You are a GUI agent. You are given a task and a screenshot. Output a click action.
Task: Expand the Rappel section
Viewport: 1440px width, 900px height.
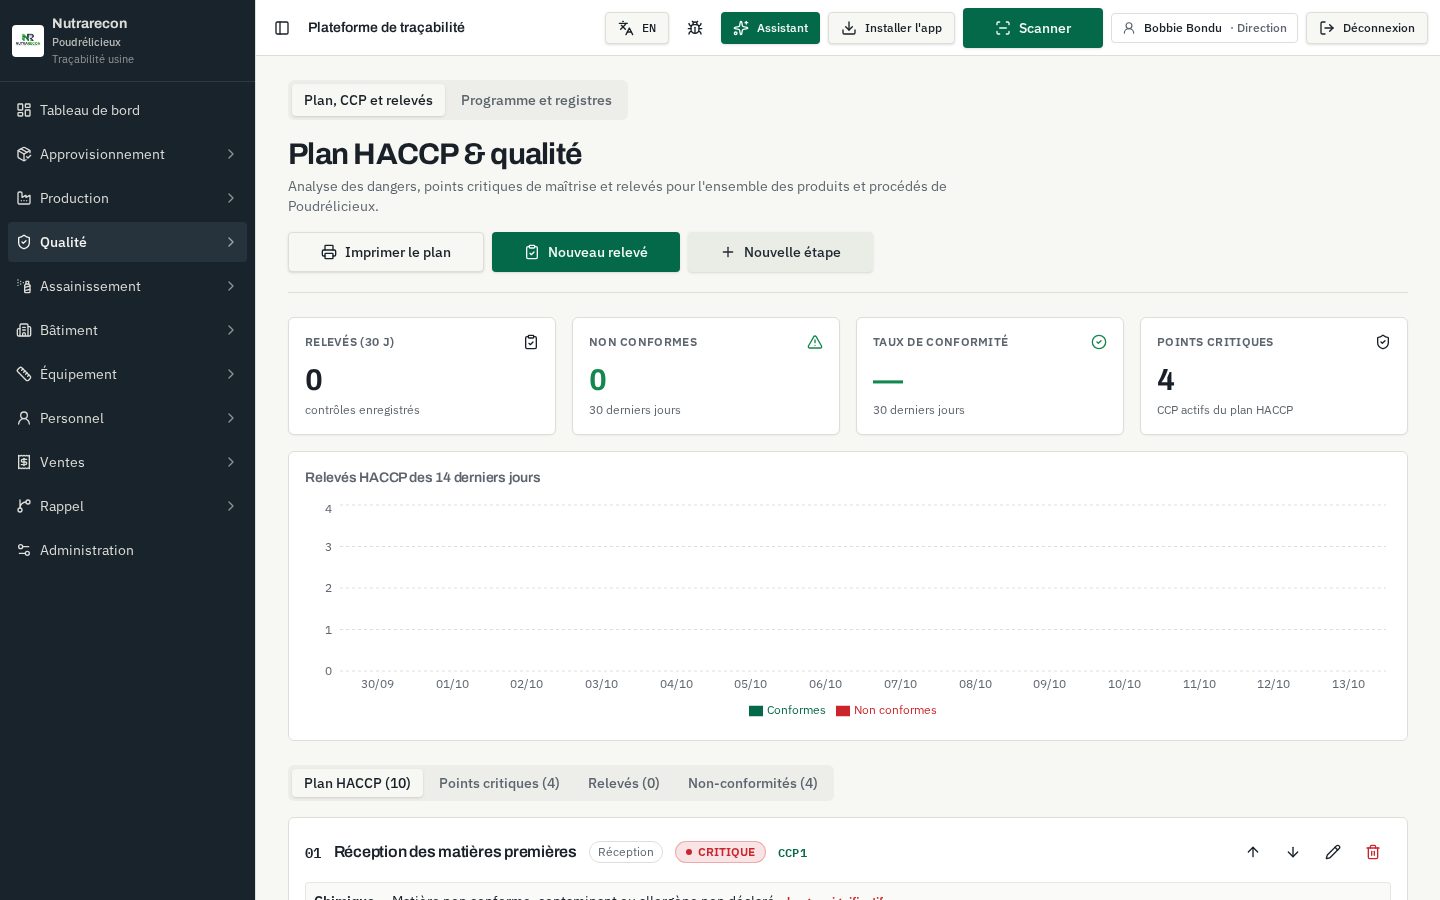coord(127,506)
